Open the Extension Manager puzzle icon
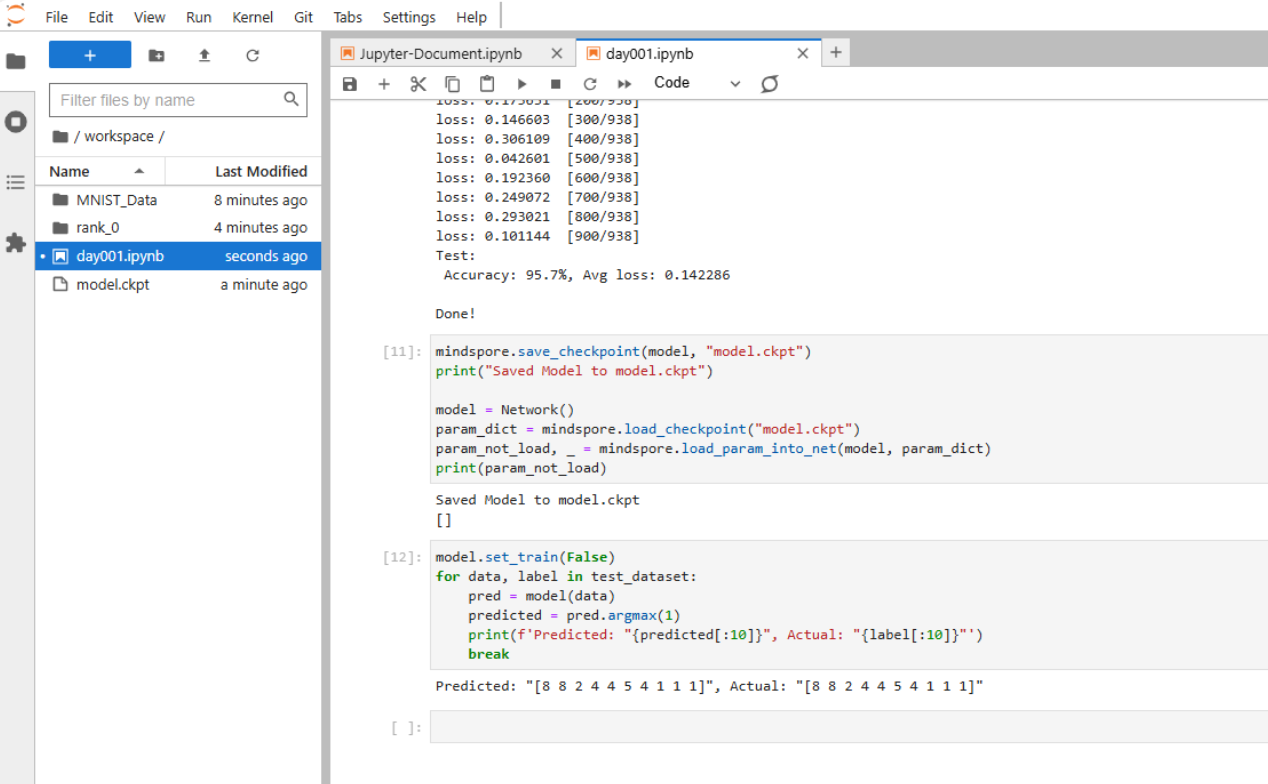Image resolution: width=1268 pixels, height=784 pixels. point(16,242)
